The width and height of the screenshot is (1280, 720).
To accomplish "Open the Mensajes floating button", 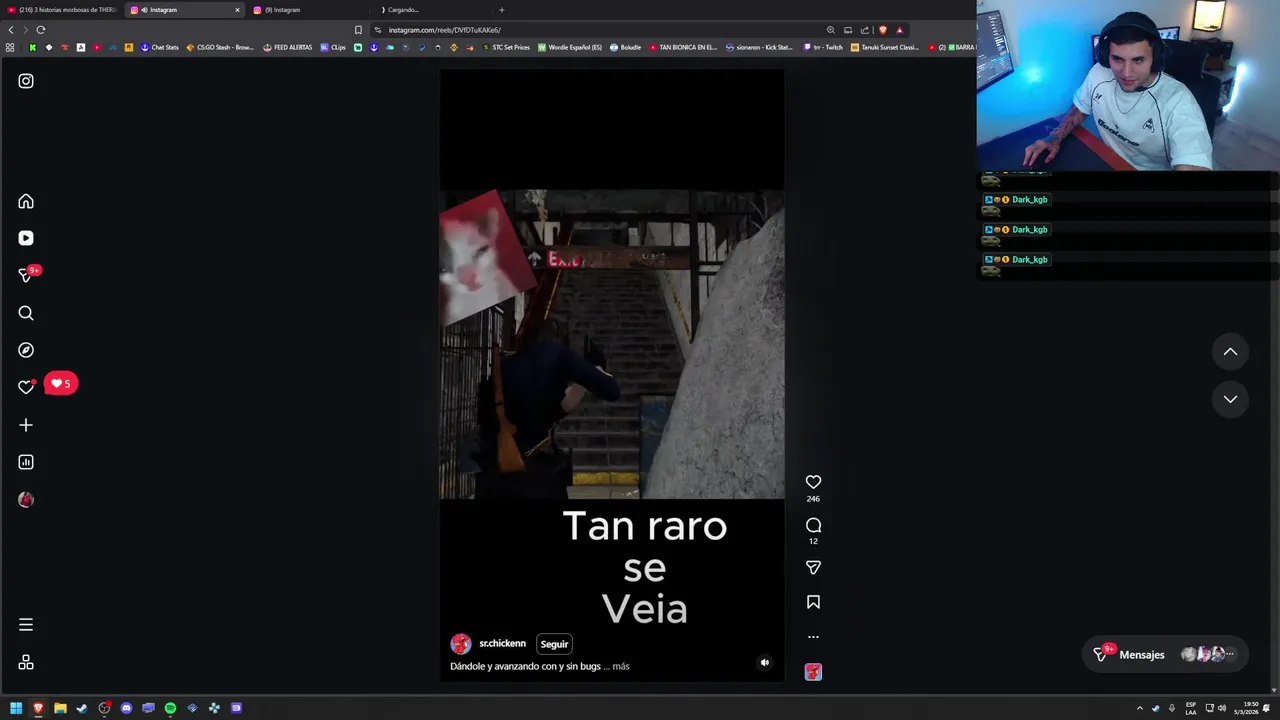I will point(1163,655).
